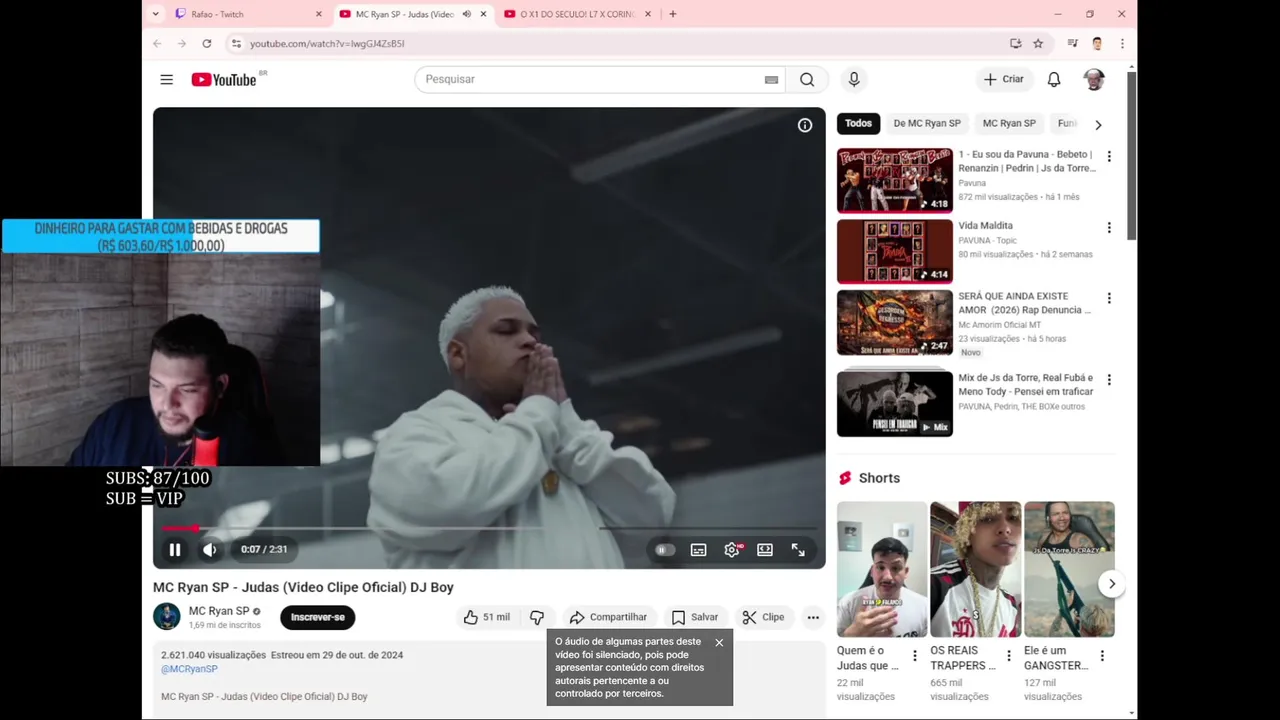Open the account avatar menu

[1094, 79]
